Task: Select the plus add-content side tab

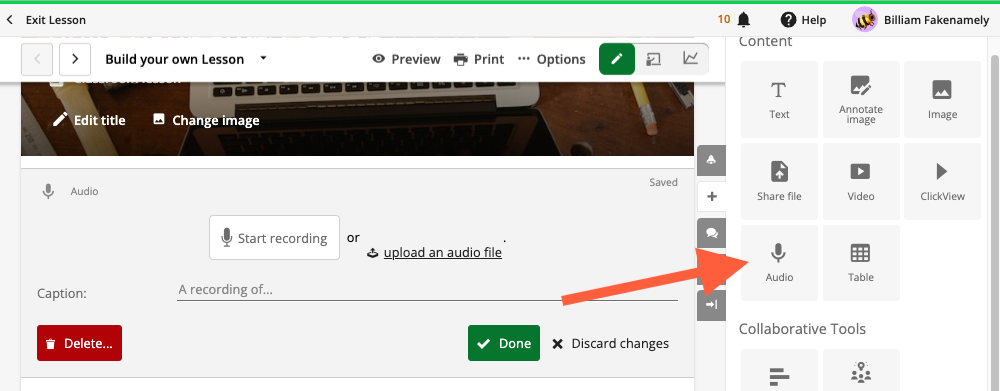Action: tap(712, 196)
